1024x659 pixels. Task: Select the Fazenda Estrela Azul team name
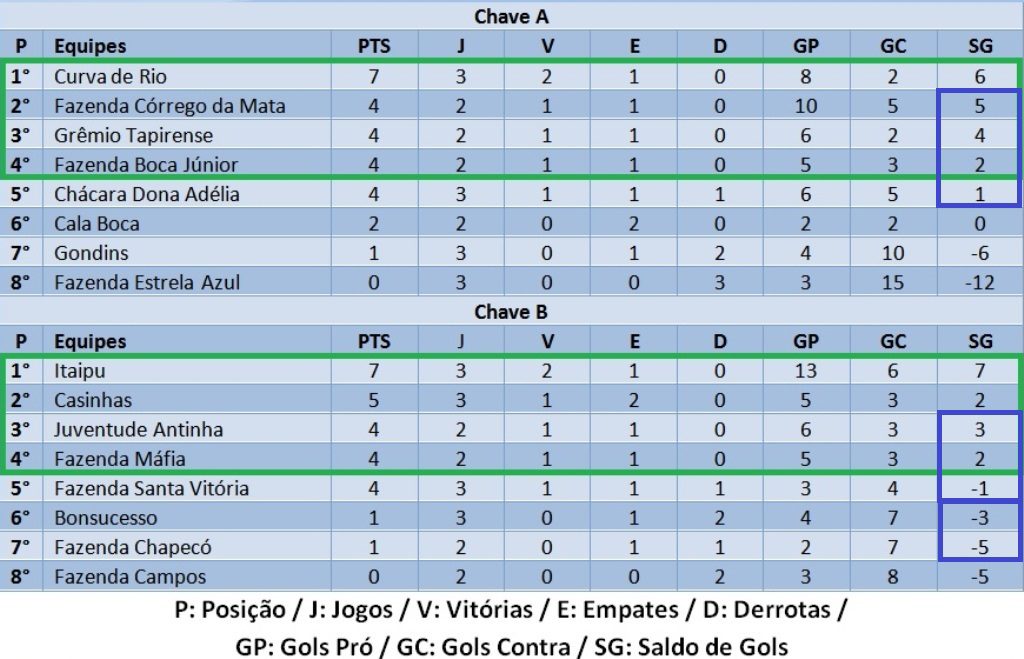[147, 282]
